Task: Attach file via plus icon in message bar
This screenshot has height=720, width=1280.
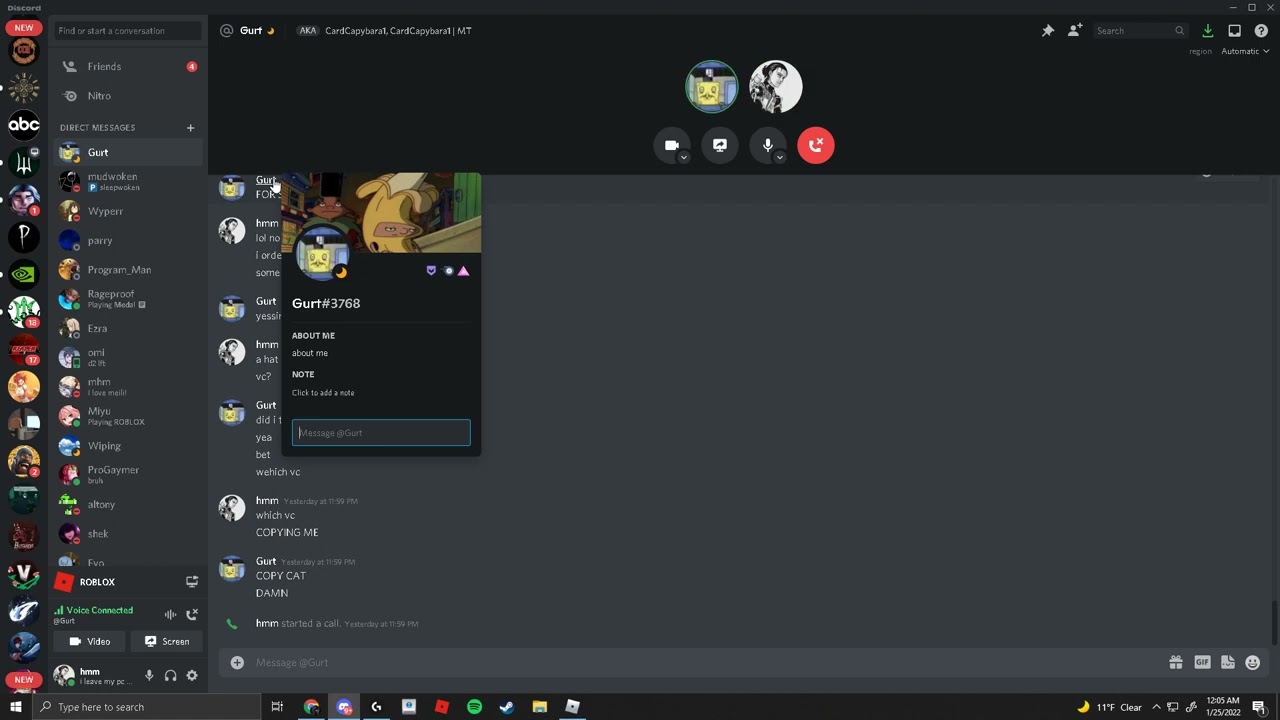Action: (237, 662)
